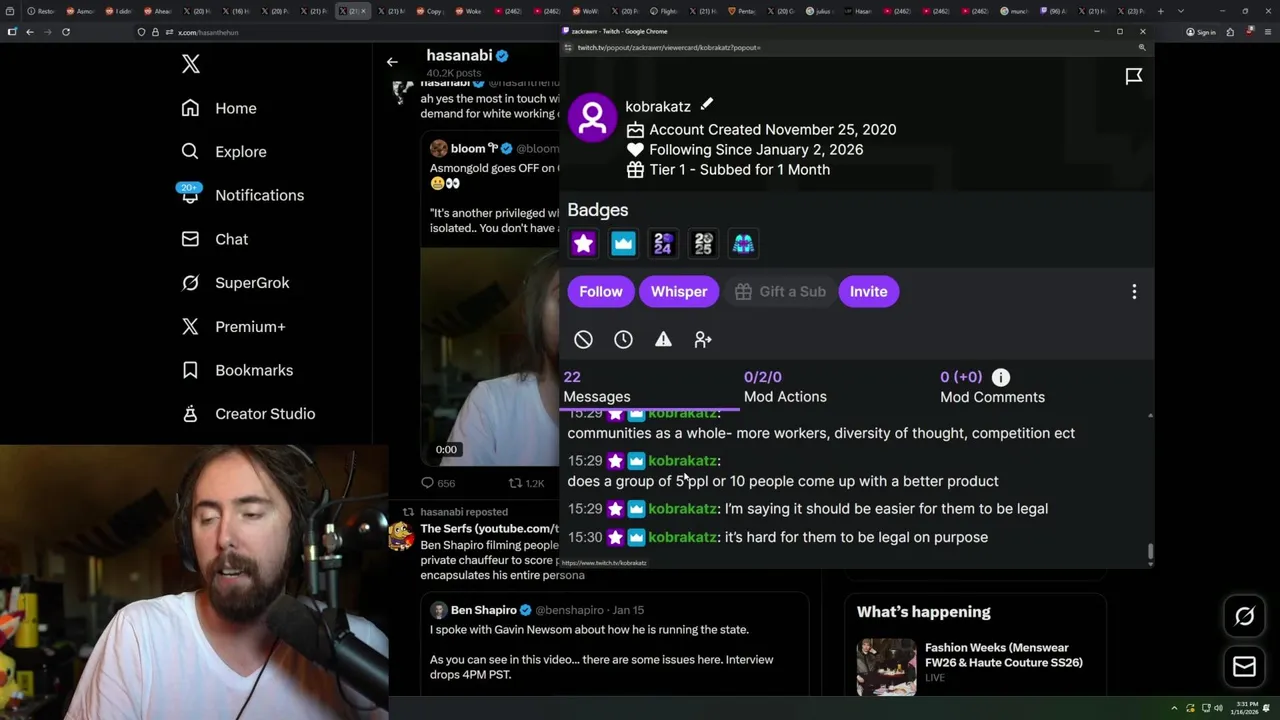Image resolution: width=1280 pixels, height=720 pixels.
Task: Open the Grok floating button
Action: pyautogui.click(x=1244, y=617)
